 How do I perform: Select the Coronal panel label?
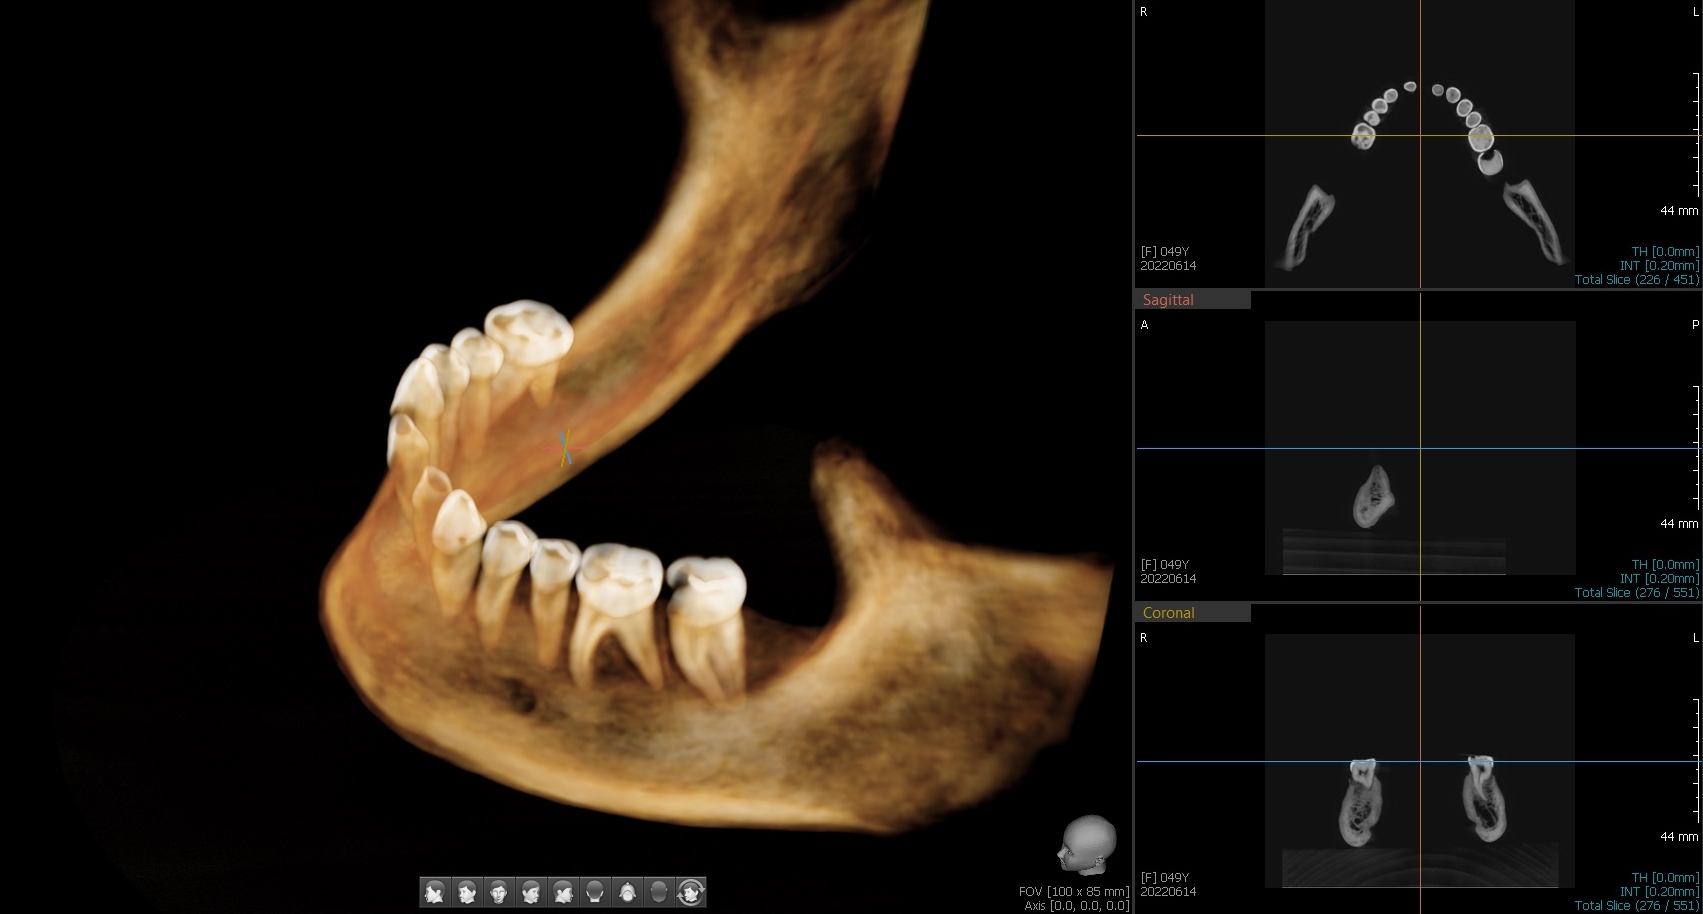tap(1168, 613)
